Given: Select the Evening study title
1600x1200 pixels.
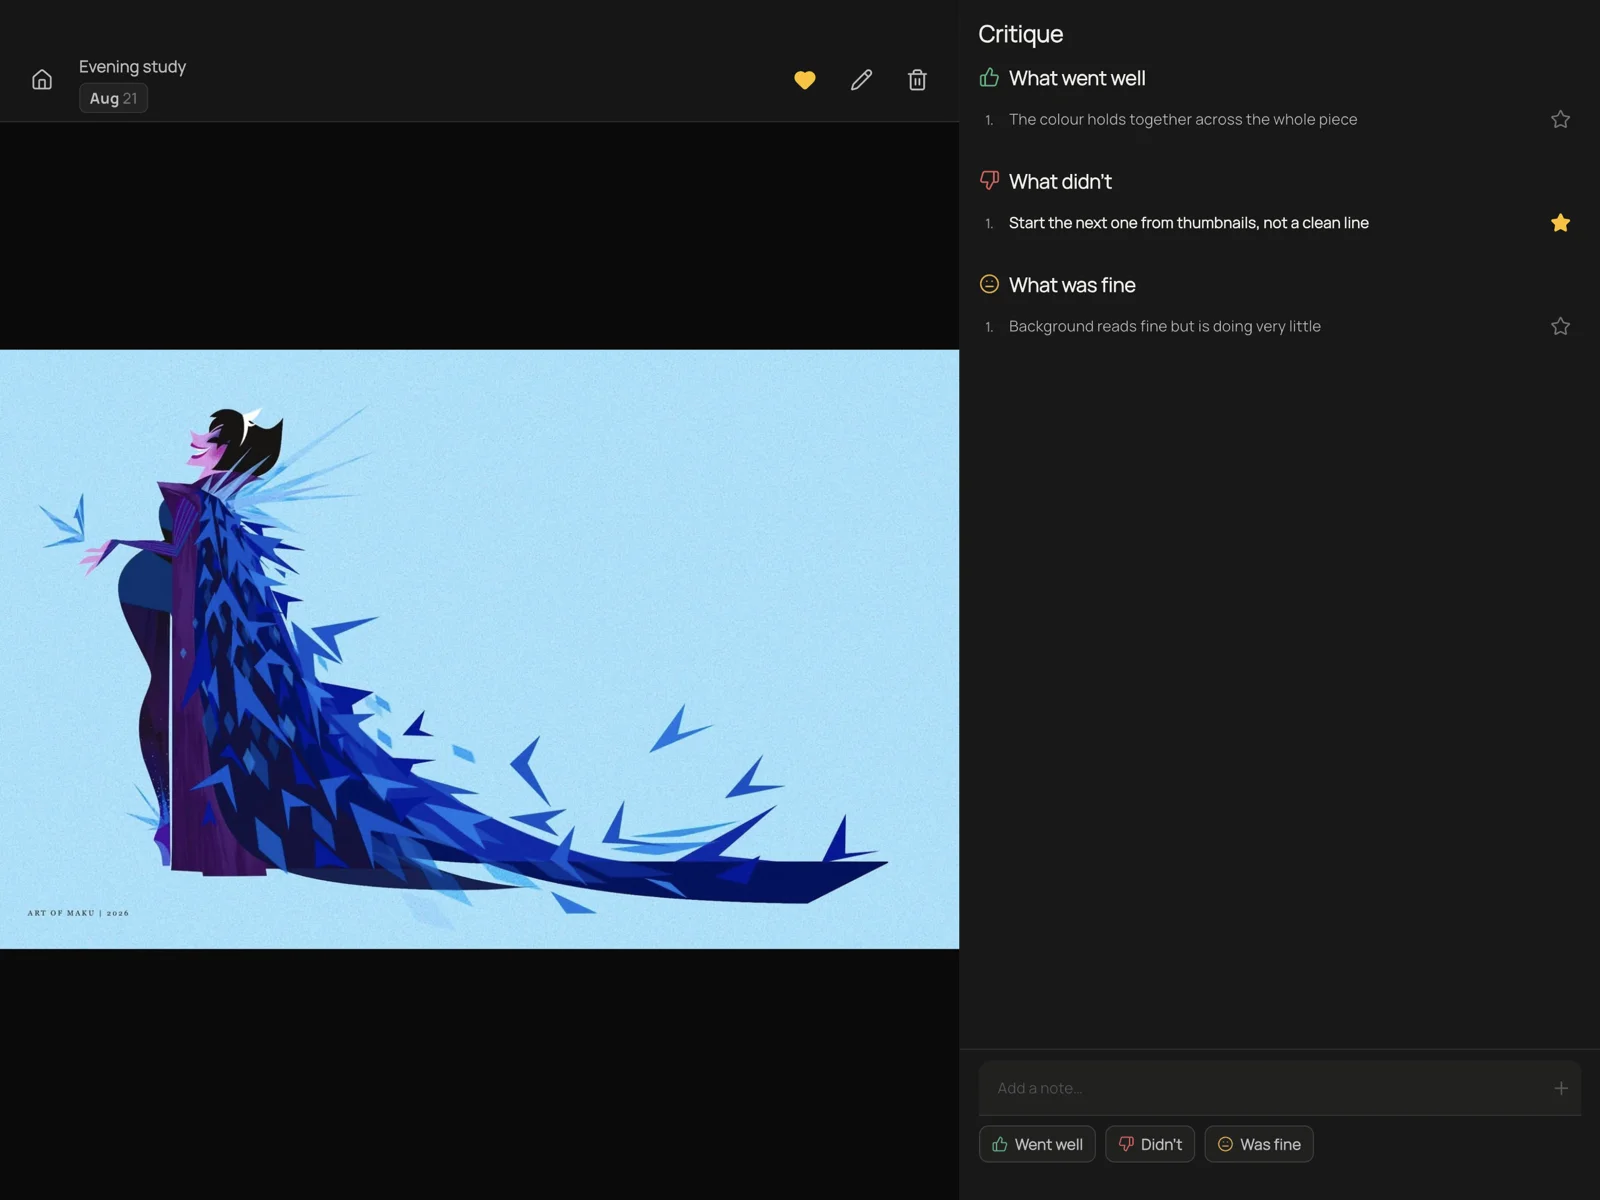Looking at the screenshot, I should coord(132,66).
